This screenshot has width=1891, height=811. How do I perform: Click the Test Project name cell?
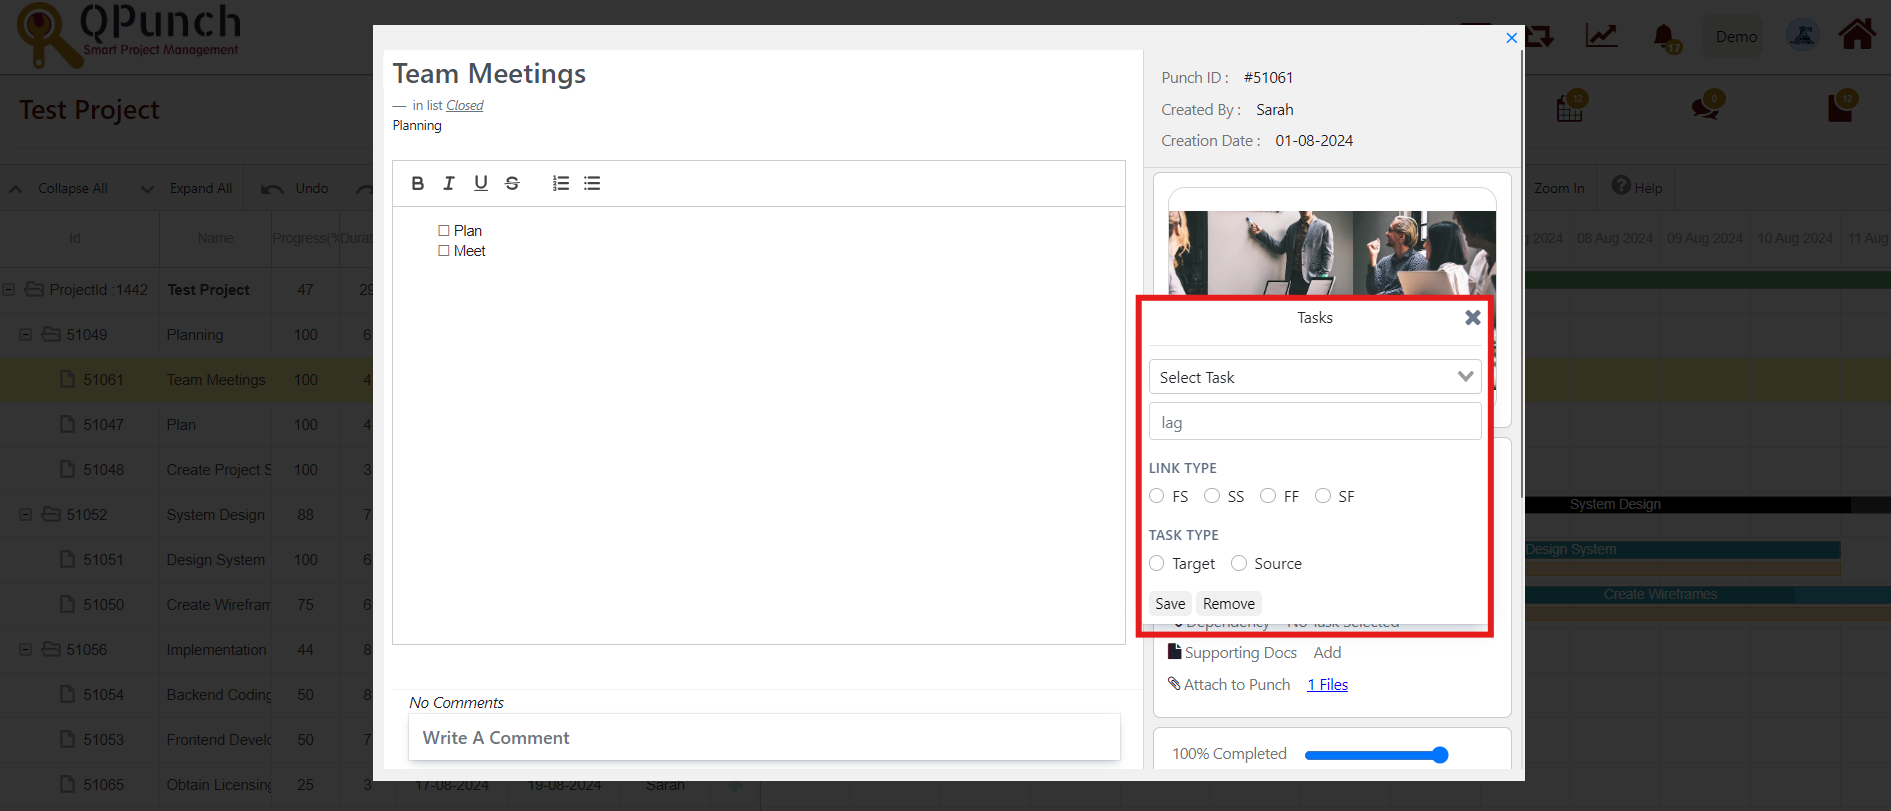[x=208, y=289]
